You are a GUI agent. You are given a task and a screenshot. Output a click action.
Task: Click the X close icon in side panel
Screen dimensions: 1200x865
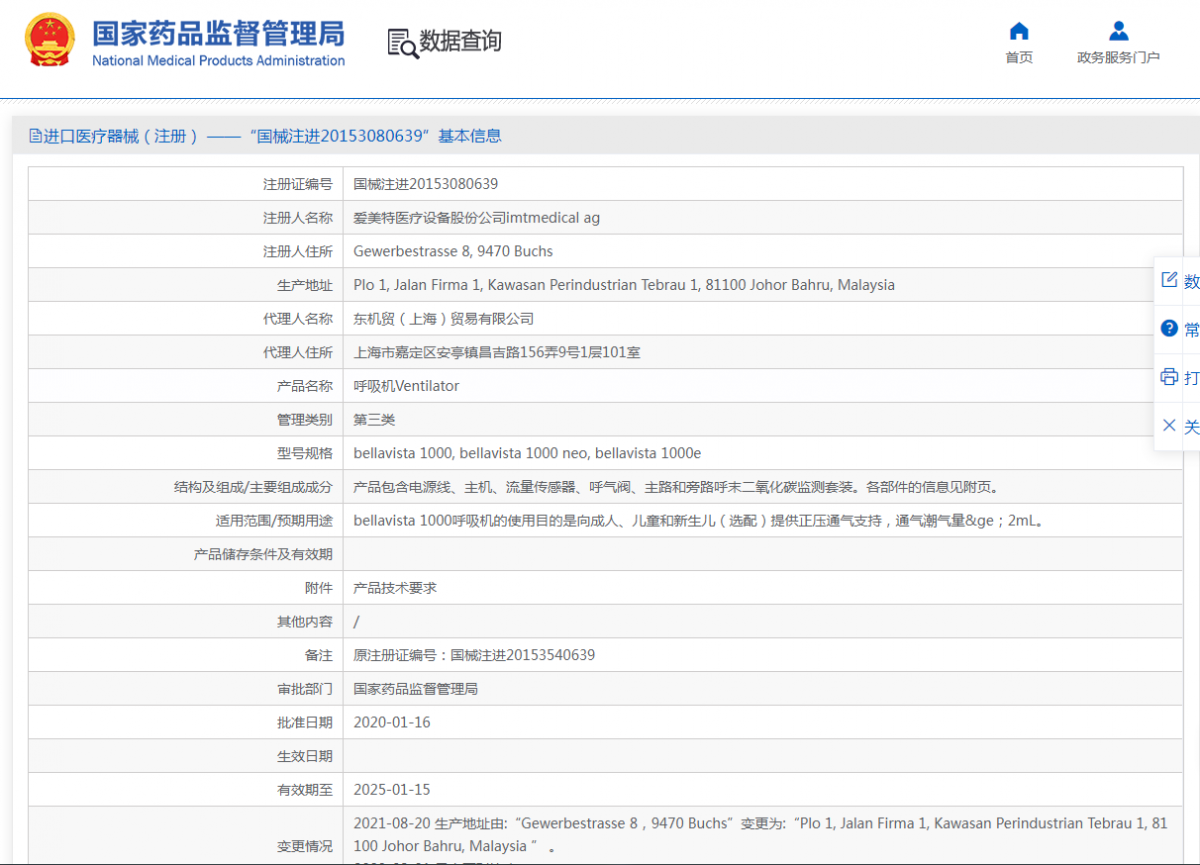tap(1169, 425)
